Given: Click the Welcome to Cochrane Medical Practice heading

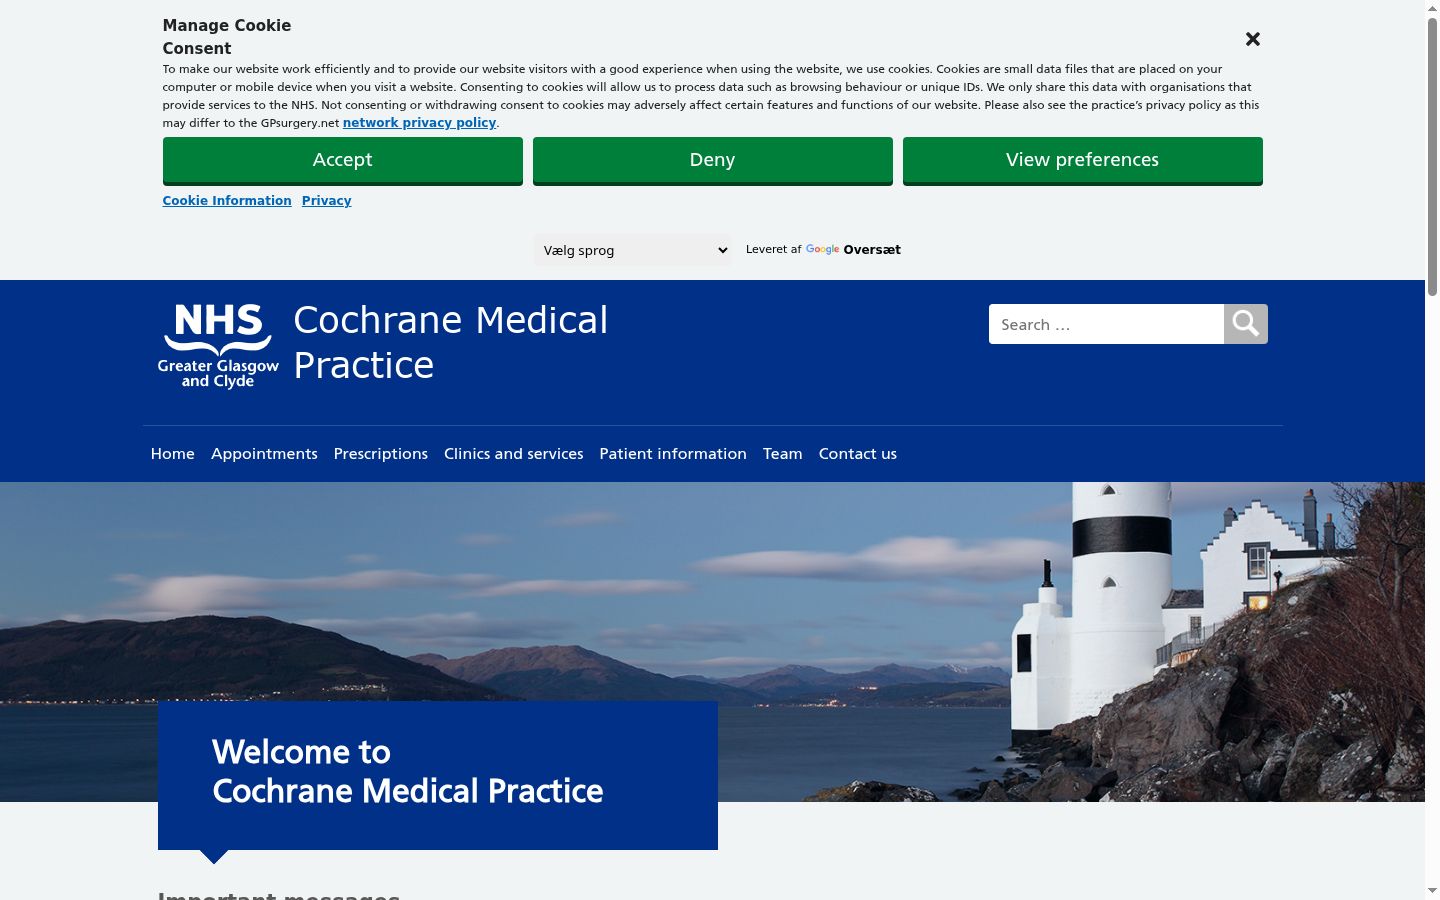Looking at the screenshot, I should click(408, 772).
